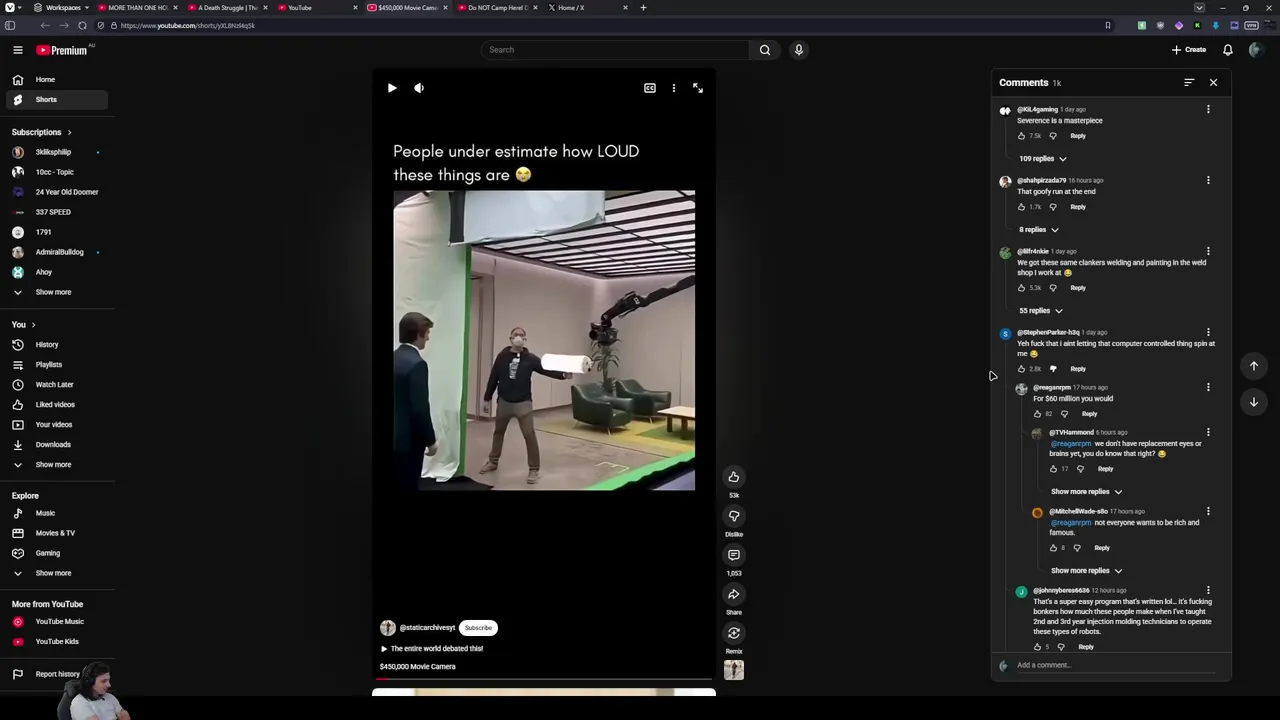Select Shorts in the sidebar

click(56, 100)
